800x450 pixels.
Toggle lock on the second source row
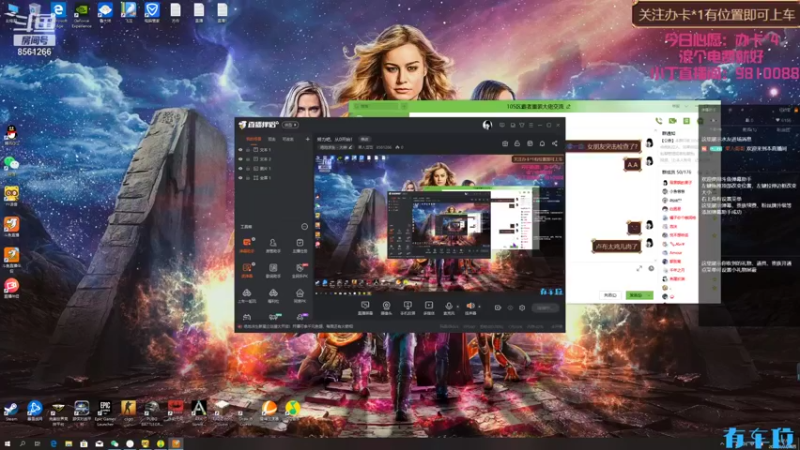click(x=248, y=159)
